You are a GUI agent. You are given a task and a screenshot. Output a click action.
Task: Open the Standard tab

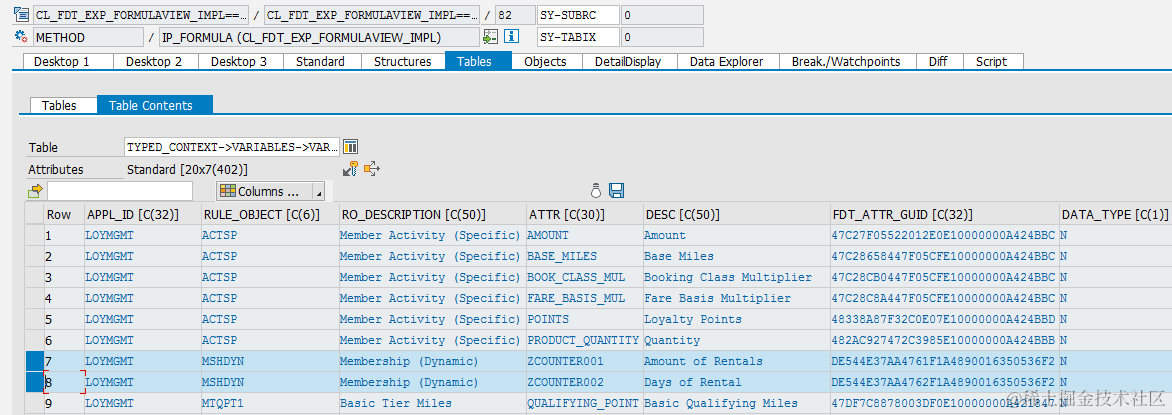(x=321, y=61)
